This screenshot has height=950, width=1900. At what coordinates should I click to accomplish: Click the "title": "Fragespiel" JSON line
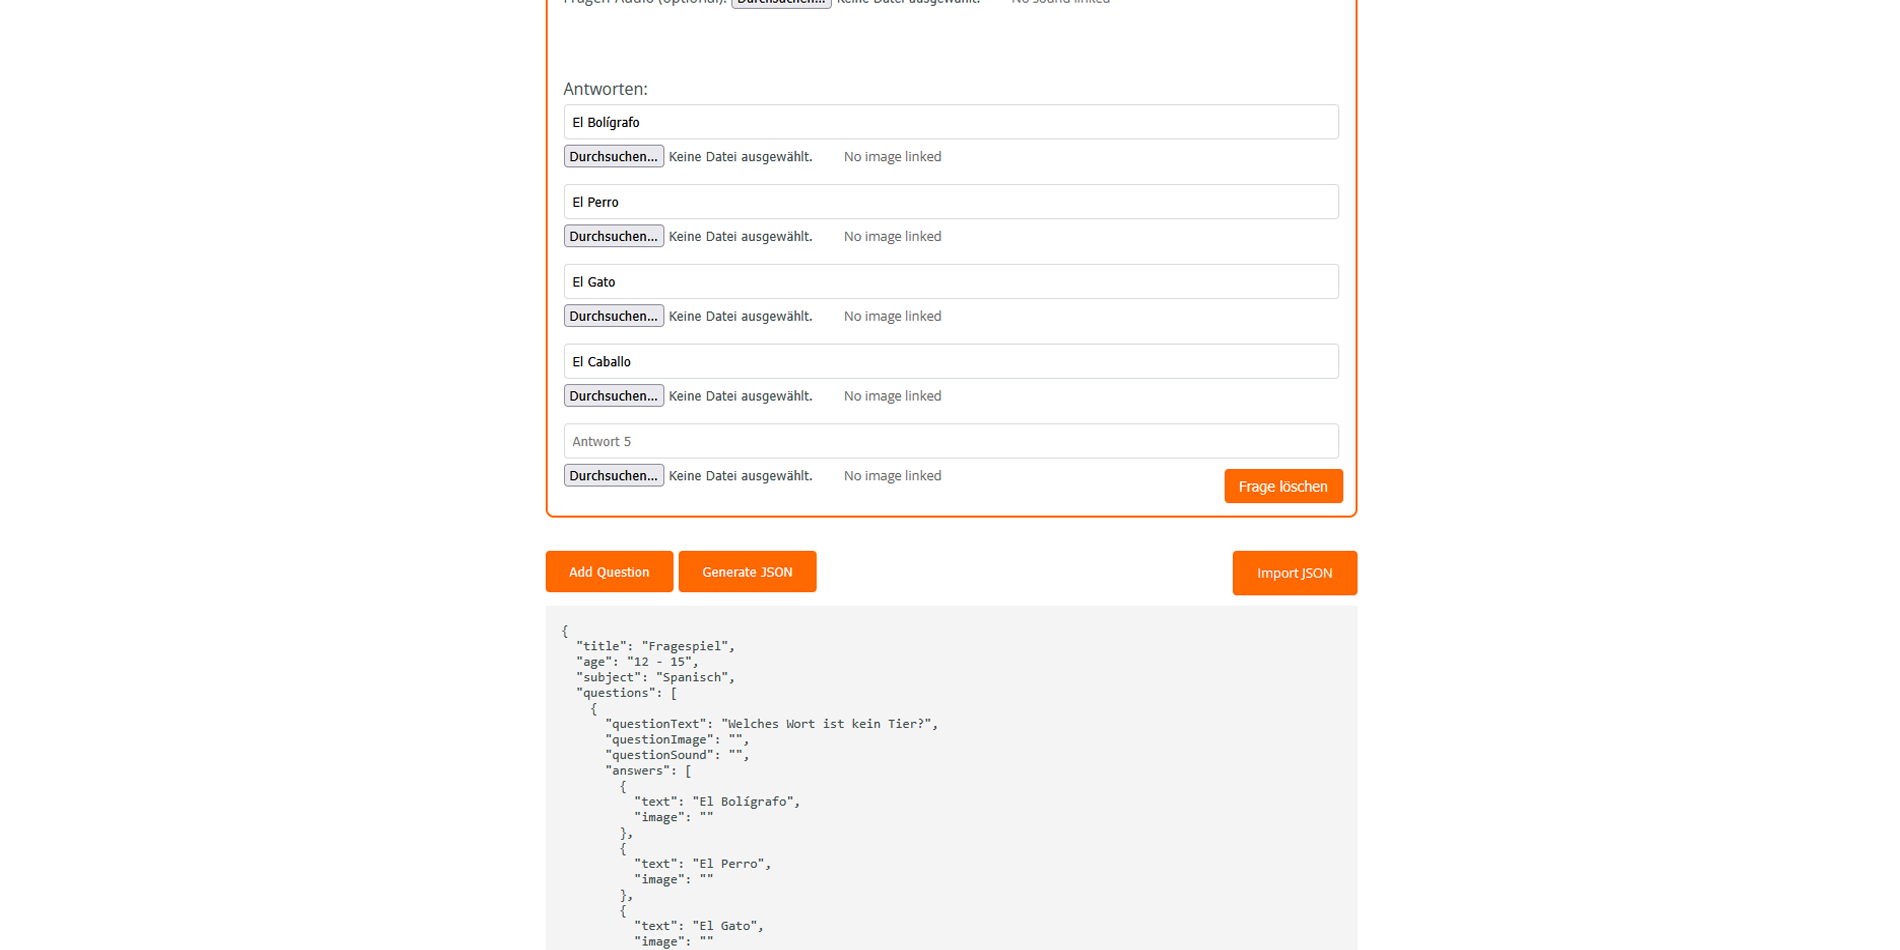point(655,647)
